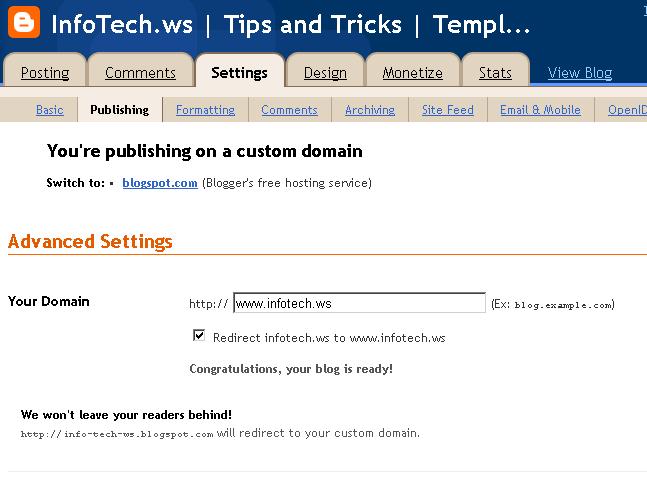Click the View Blog link

pos(580,73)
